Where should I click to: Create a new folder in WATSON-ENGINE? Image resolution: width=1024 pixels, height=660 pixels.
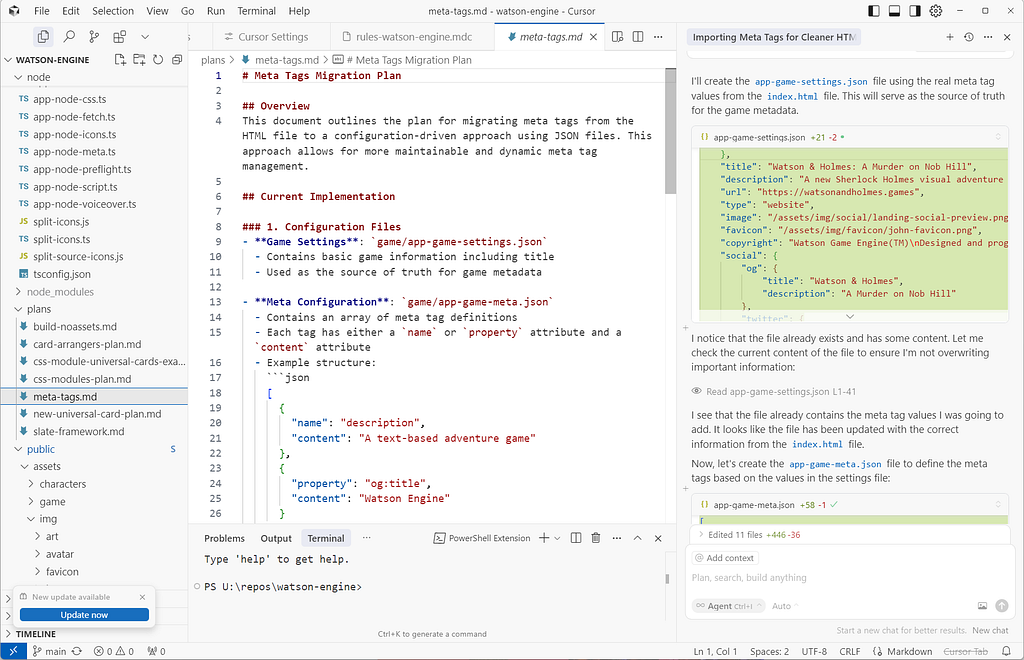139,59
